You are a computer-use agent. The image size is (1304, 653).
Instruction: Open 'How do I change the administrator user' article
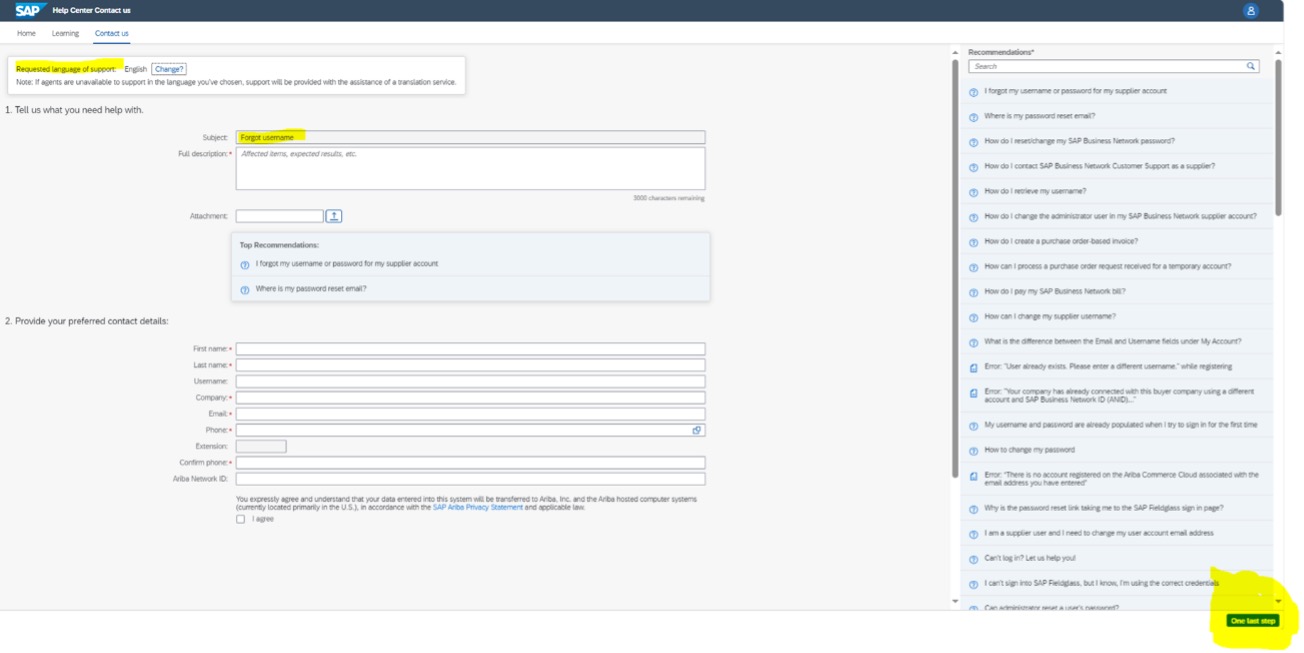(1120, 216)
